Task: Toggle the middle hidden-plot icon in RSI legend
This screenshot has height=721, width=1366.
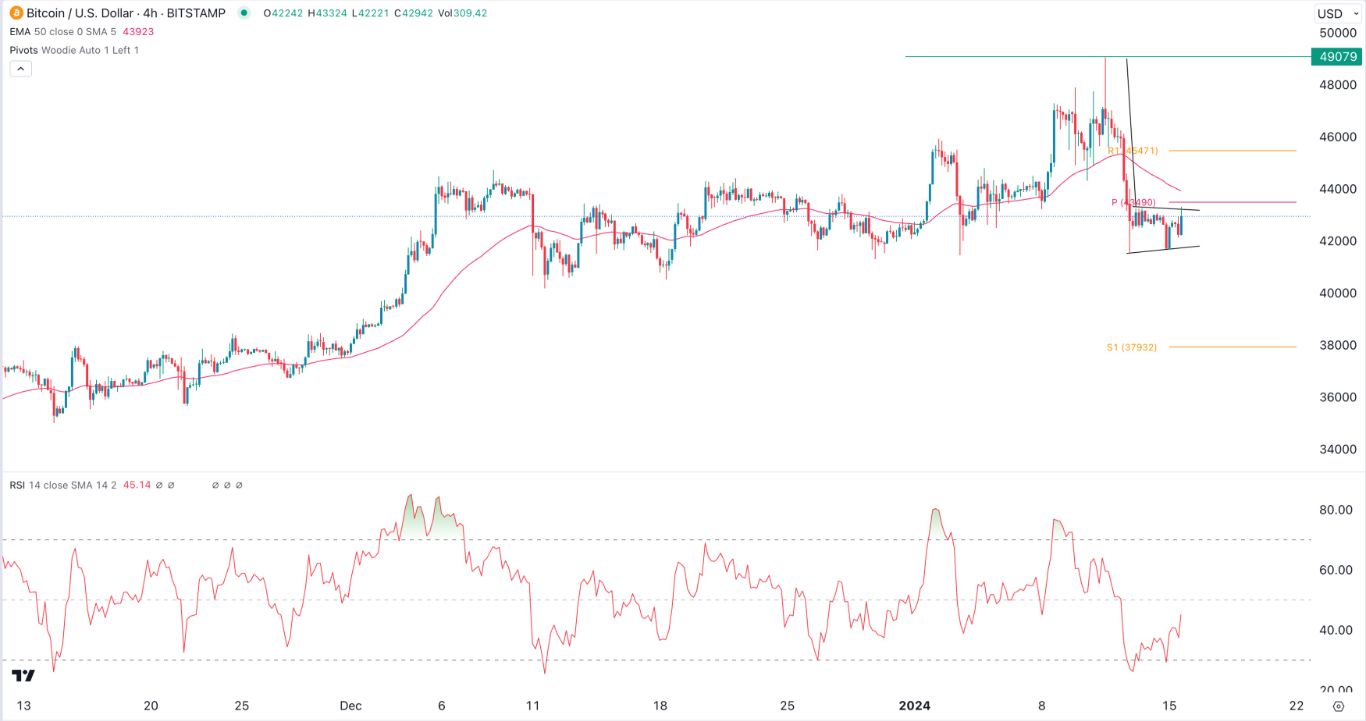Action: tap(226, 485)
